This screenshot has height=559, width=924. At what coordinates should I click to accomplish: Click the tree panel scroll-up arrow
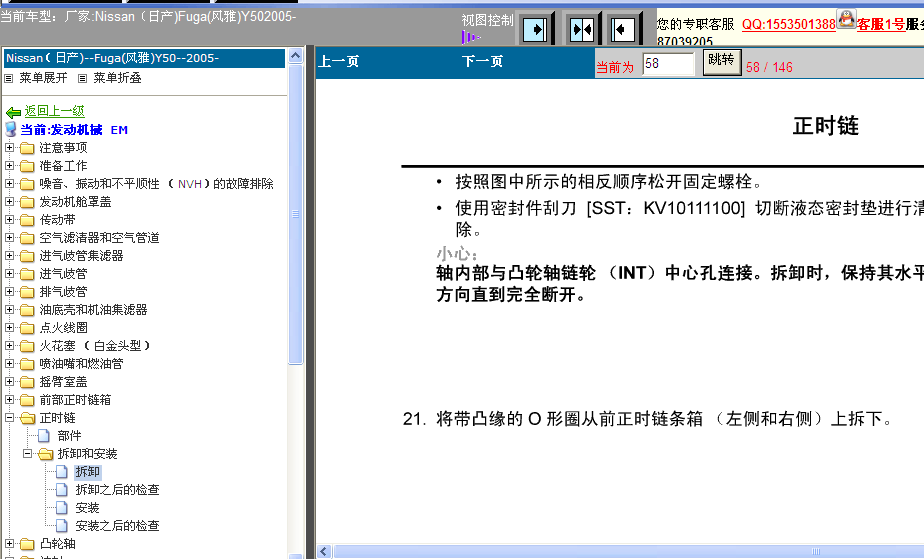coord(296,56)
